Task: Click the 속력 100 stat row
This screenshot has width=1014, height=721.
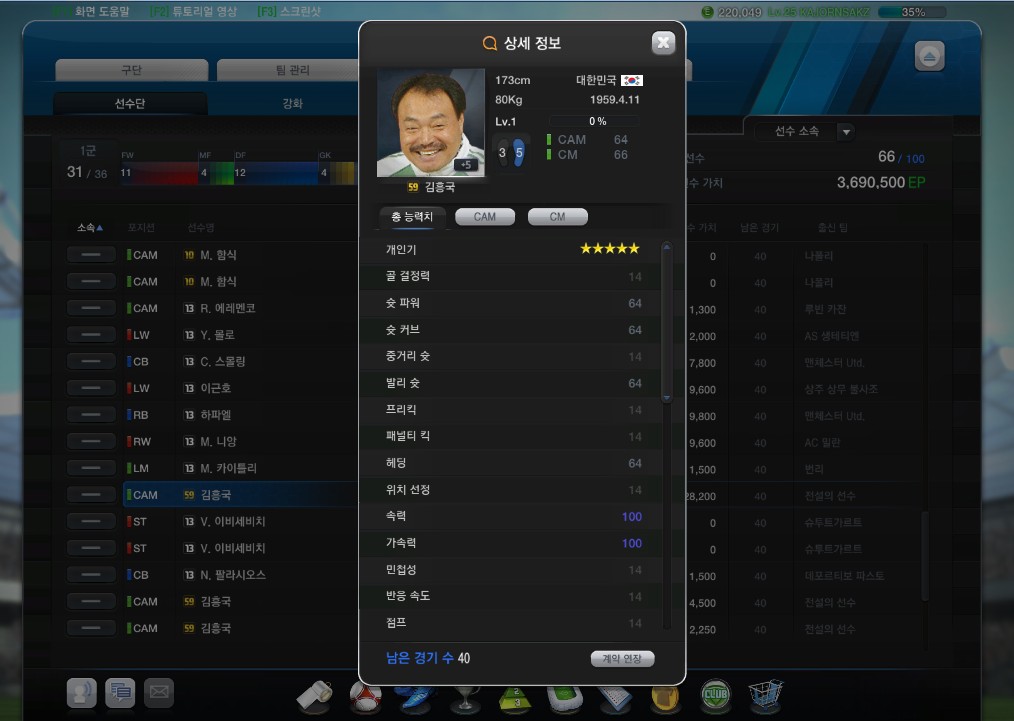Action: coord(513,517)
